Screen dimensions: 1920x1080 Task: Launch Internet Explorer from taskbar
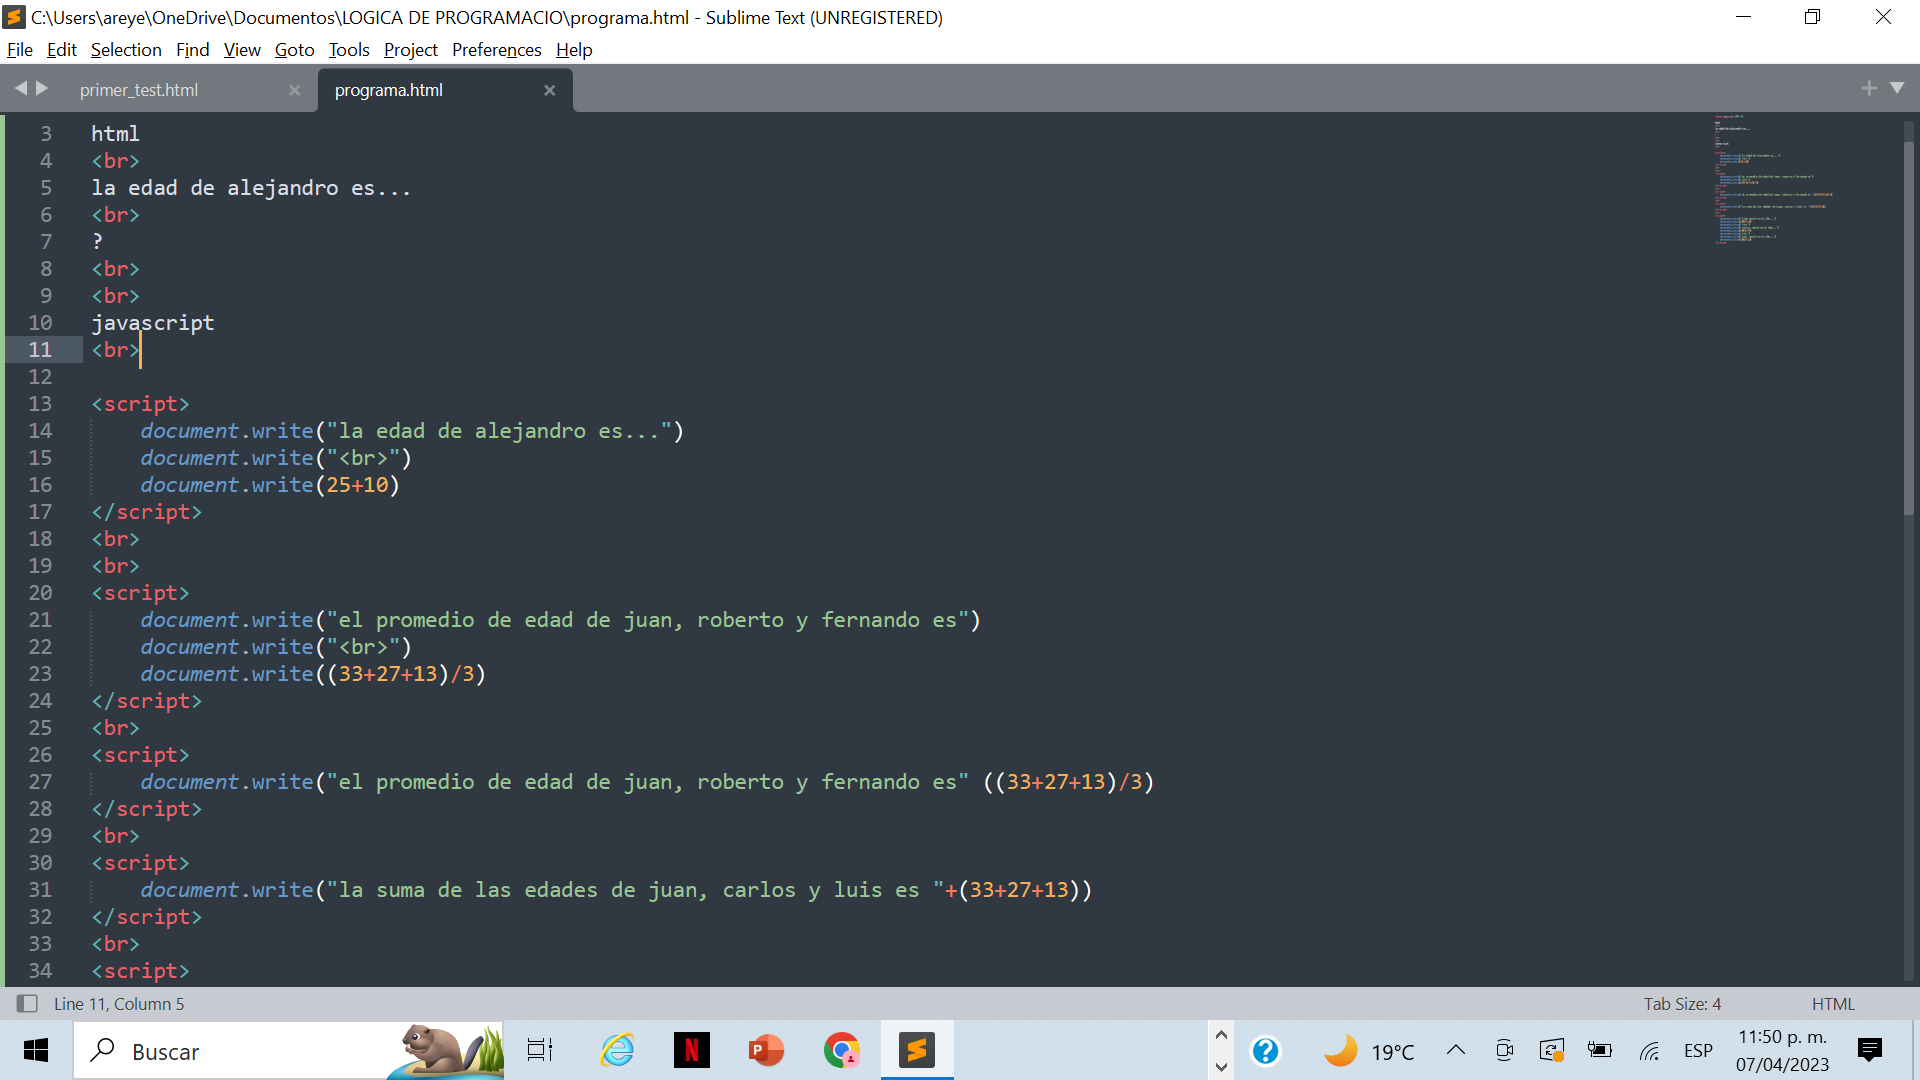tap(617, 1050)
